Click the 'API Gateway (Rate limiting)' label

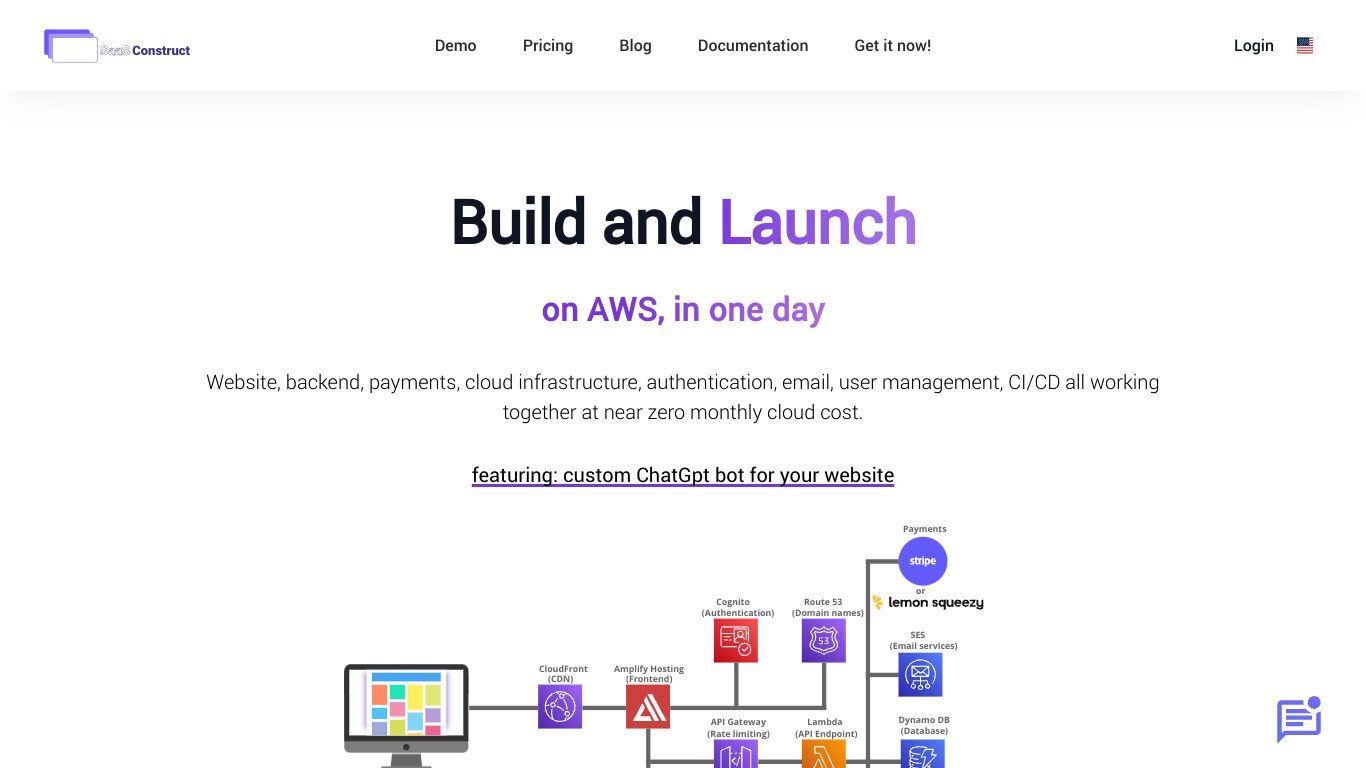[738, 727]
